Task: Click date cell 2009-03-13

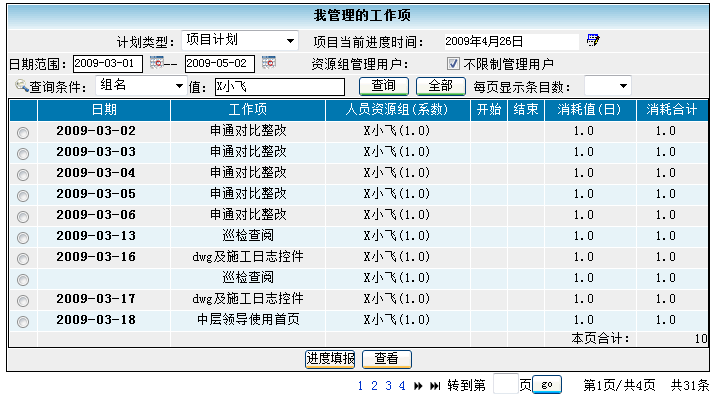Action: pyautogui.click(x=96, y=236)
